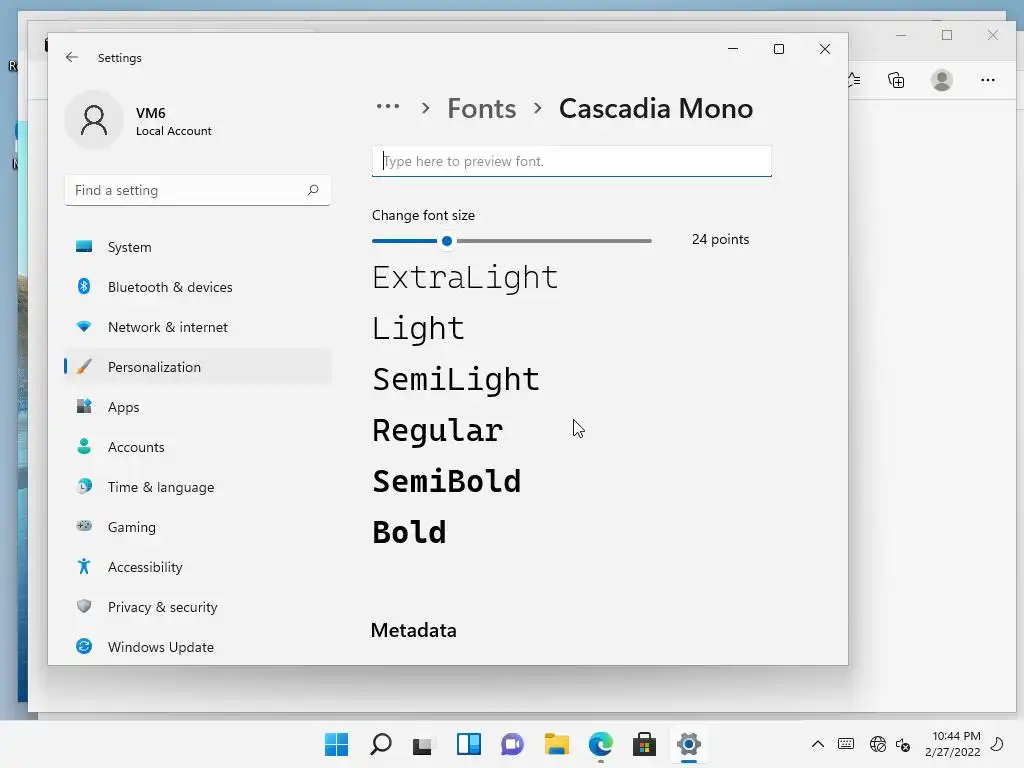Open taskbar Search
This screenshot has height=768, width=1024.
click(381, 744)
